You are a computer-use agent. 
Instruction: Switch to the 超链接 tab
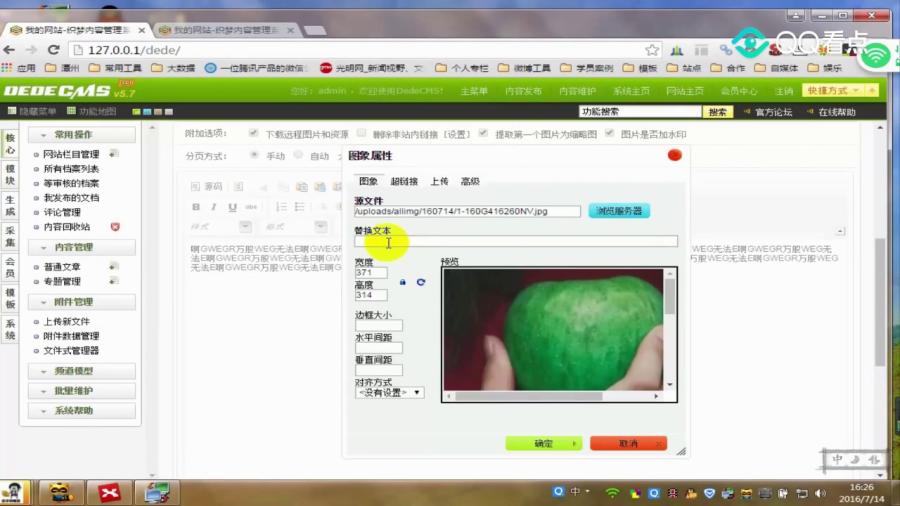[404, 181]
